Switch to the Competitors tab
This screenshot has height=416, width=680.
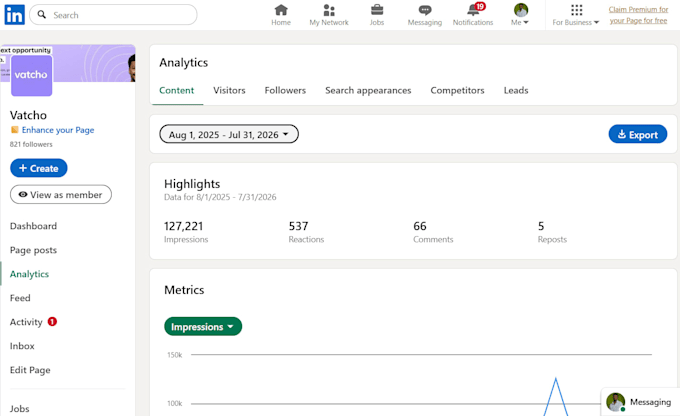coord(457,90)
